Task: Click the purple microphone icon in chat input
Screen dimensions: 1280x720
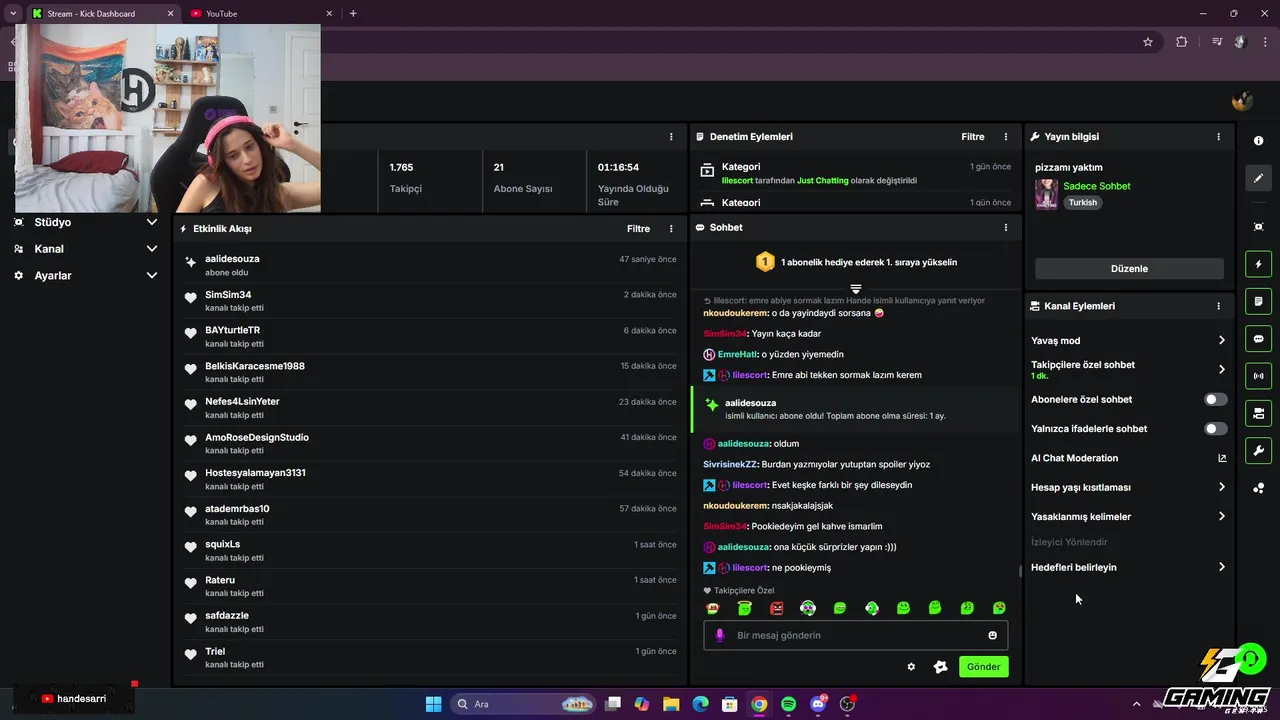Action: click(x=719, y=635)
